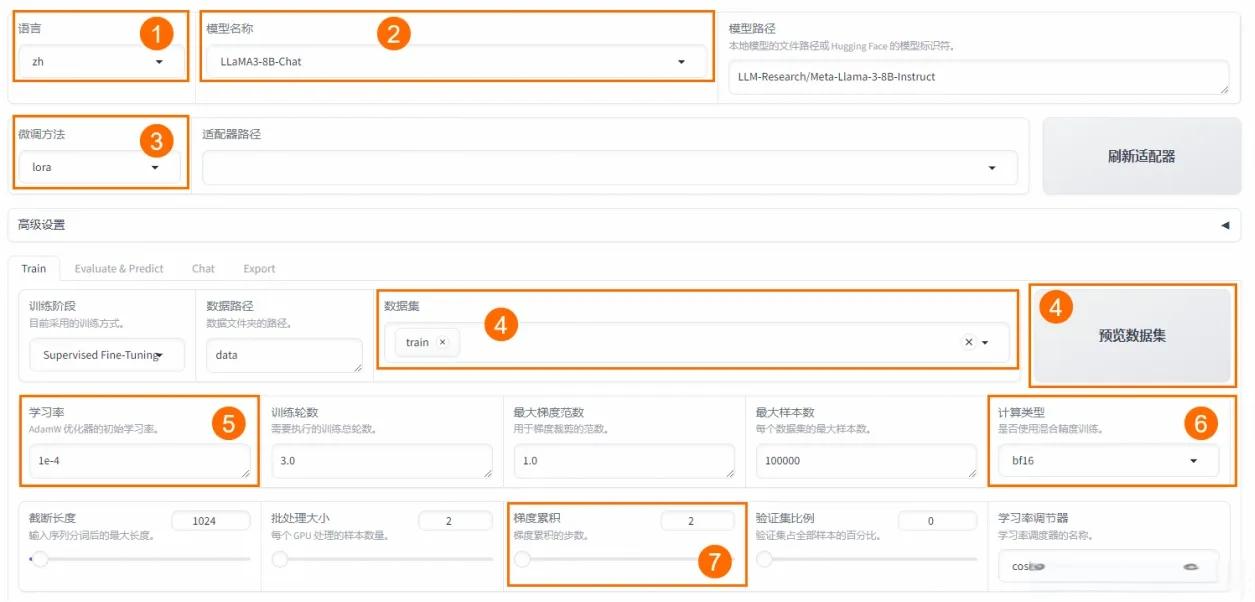Switch to the Train tab

click(34, 268)
